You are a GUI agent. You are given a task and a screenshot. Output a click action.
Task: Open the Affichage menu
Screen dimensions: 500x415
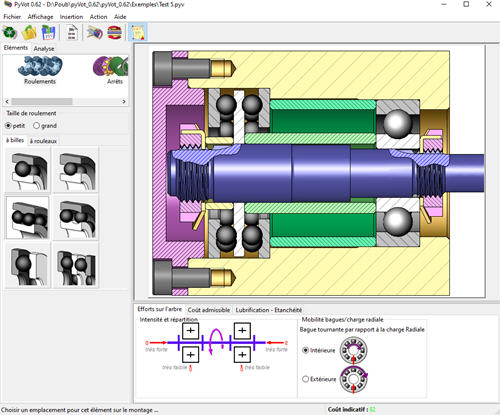click(40, 17)
